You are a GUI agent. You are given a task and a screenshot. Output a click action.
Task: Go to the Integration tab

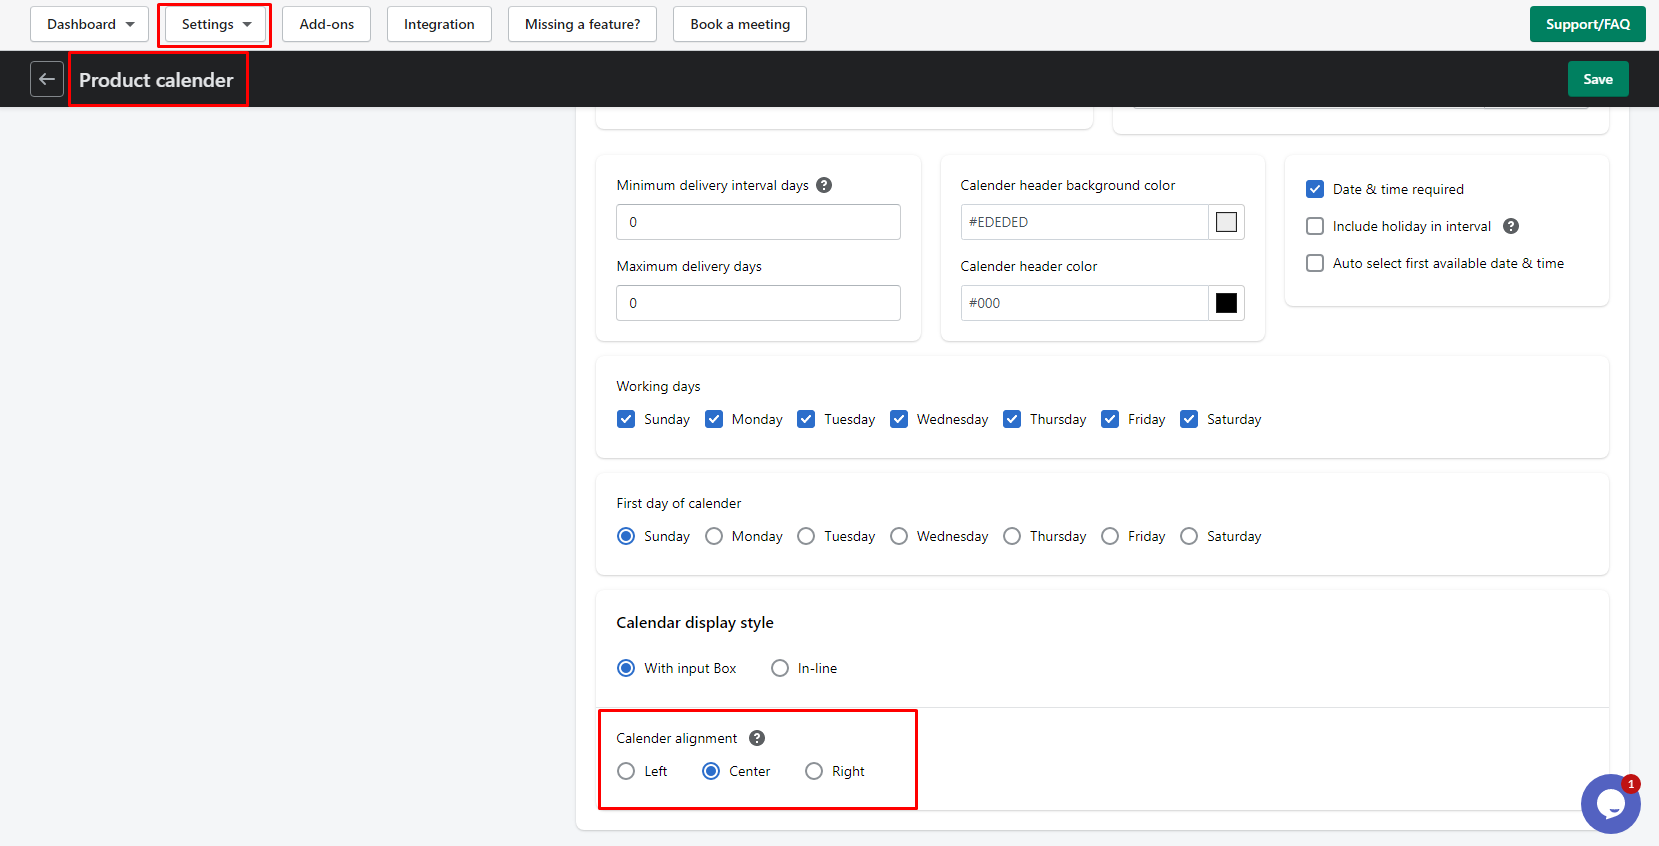[x=439, y=24]
